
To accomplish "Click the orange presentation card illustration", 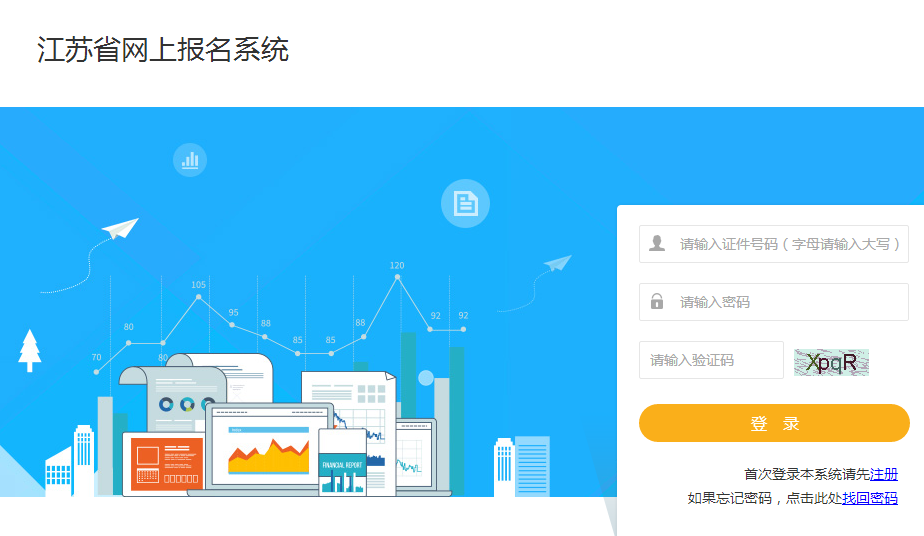I will click(x=167, y=464).
